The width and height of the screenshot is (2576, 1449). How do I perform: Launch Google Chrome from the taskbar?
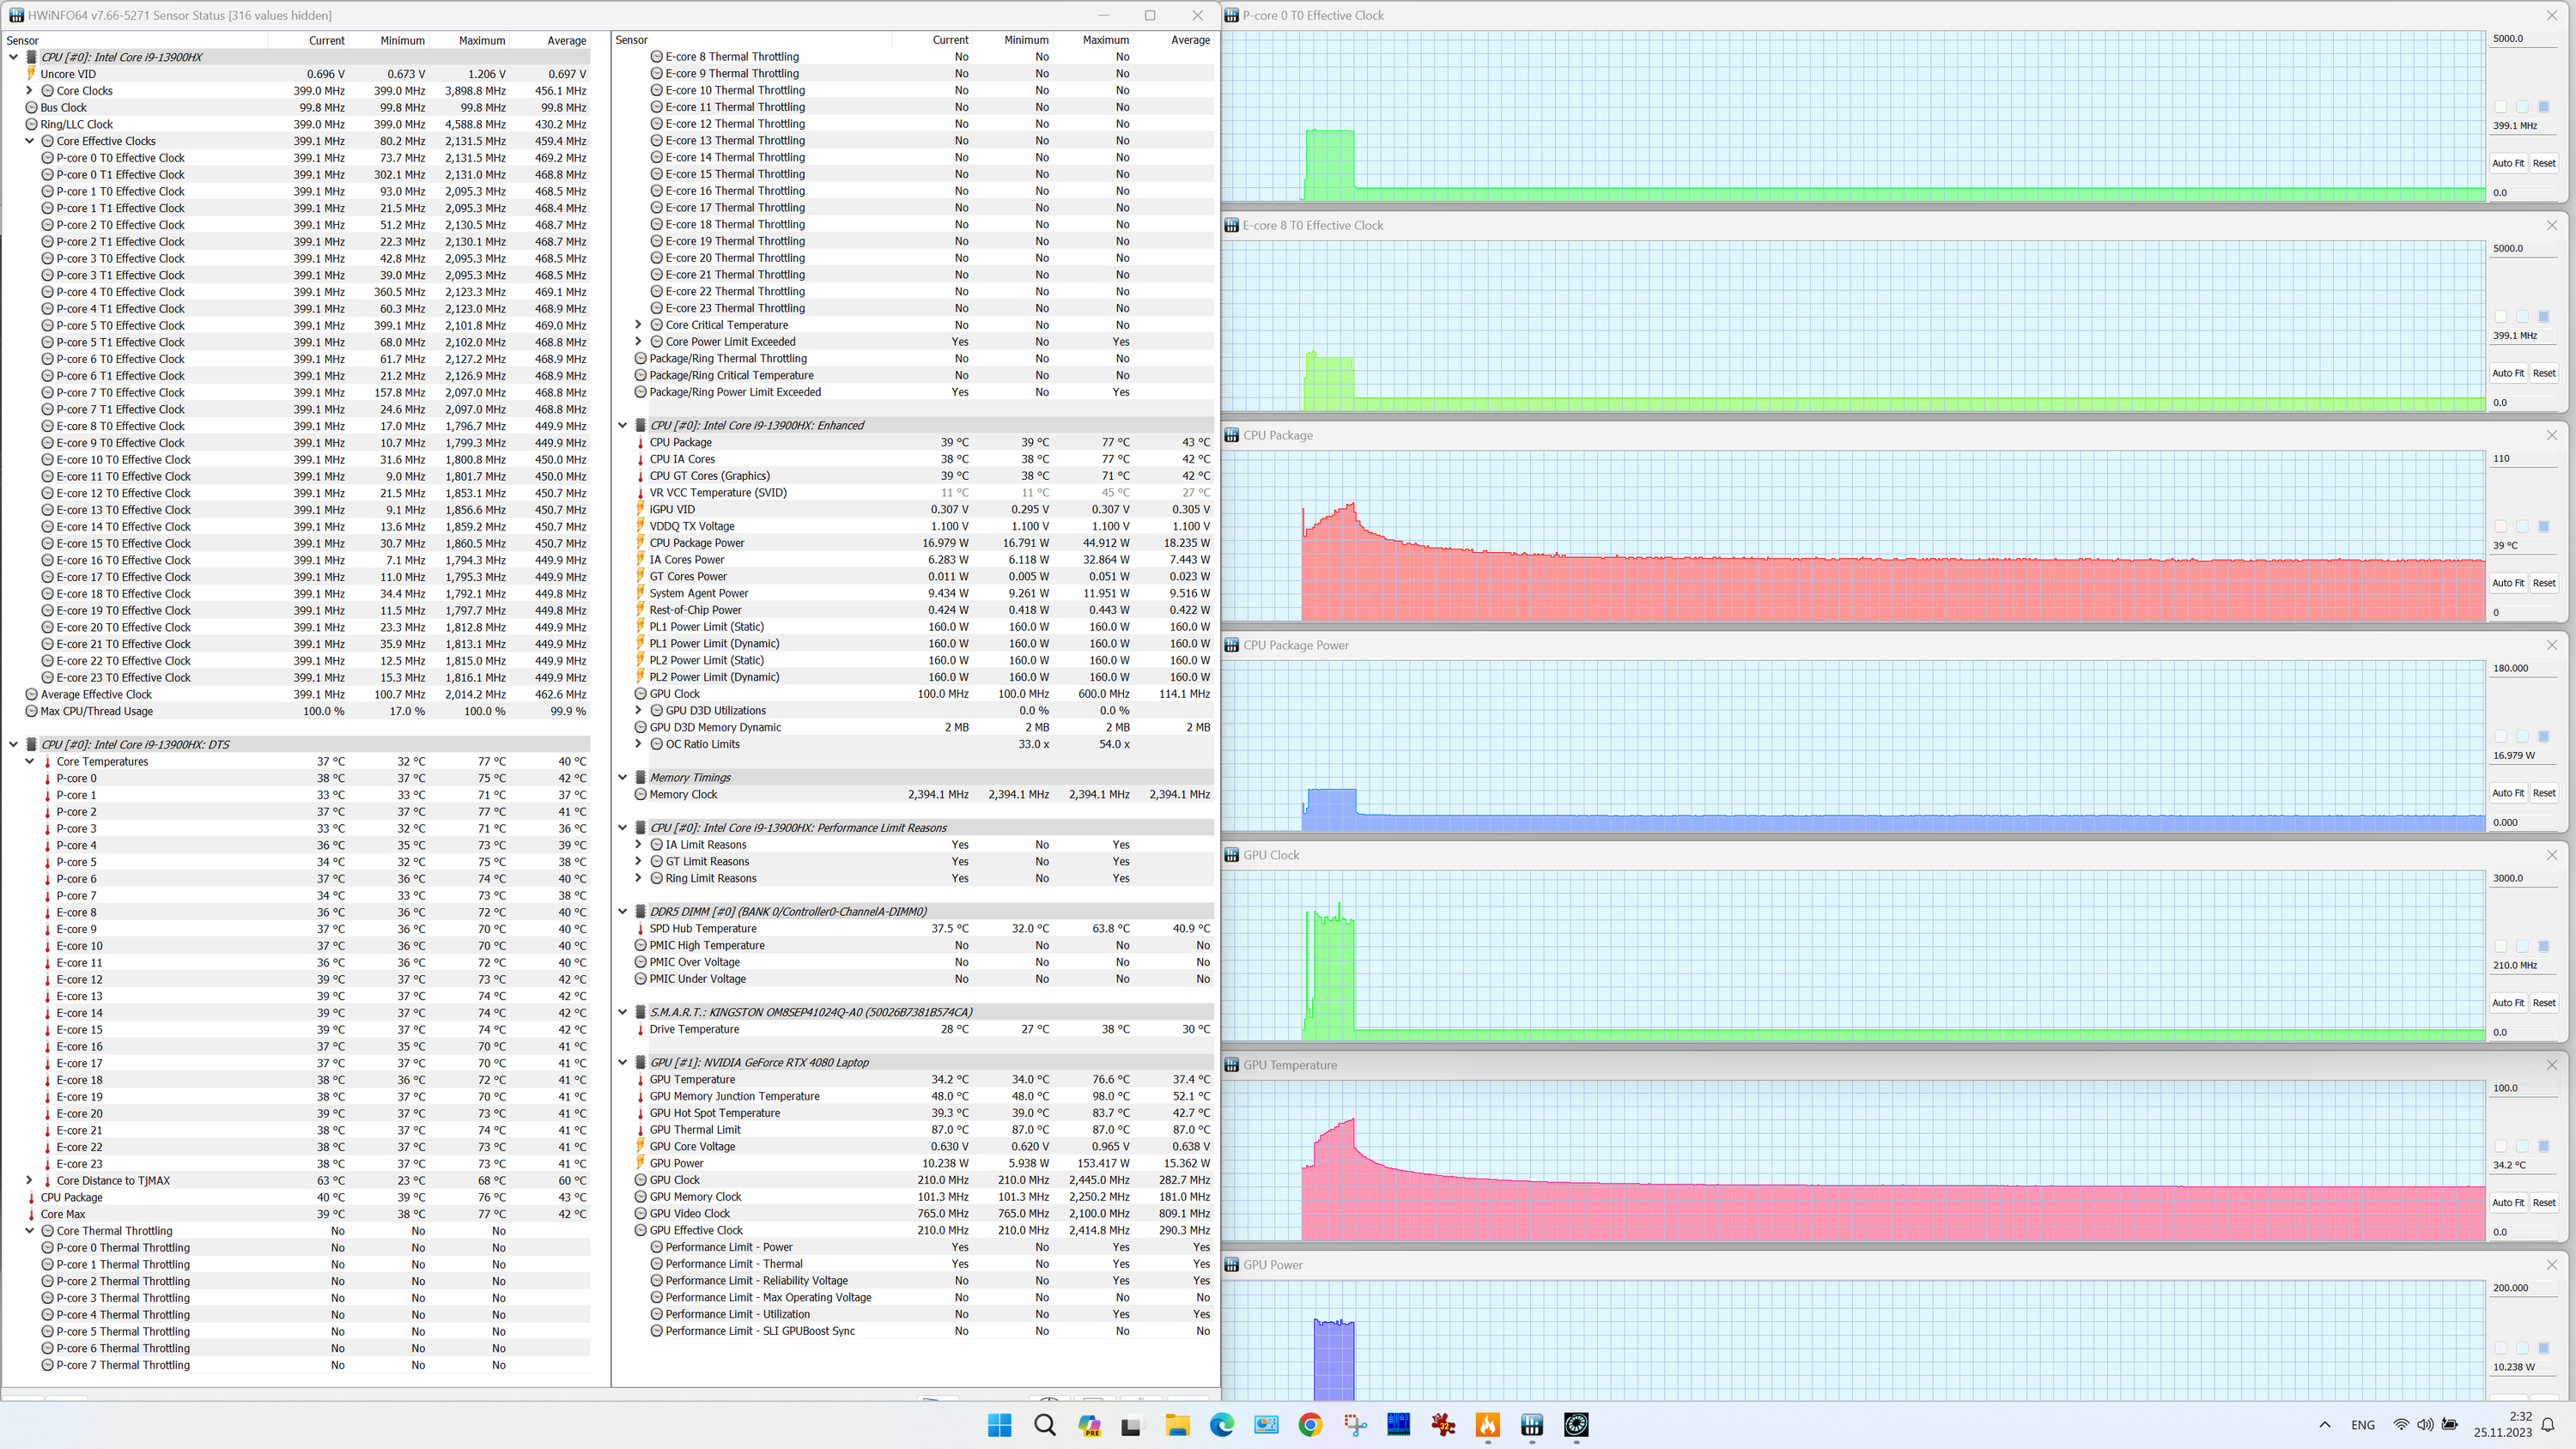click(1310, 1425)
